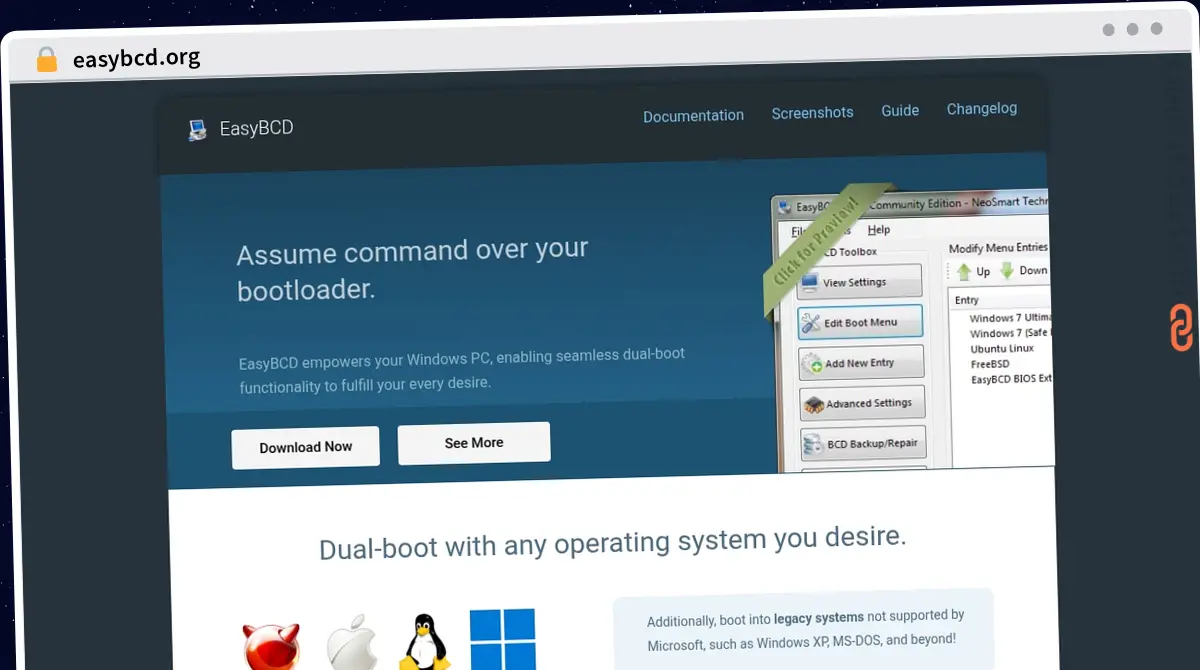Click the easybcd.org address text
The image size is (1200, 670).
click(137, 58)
